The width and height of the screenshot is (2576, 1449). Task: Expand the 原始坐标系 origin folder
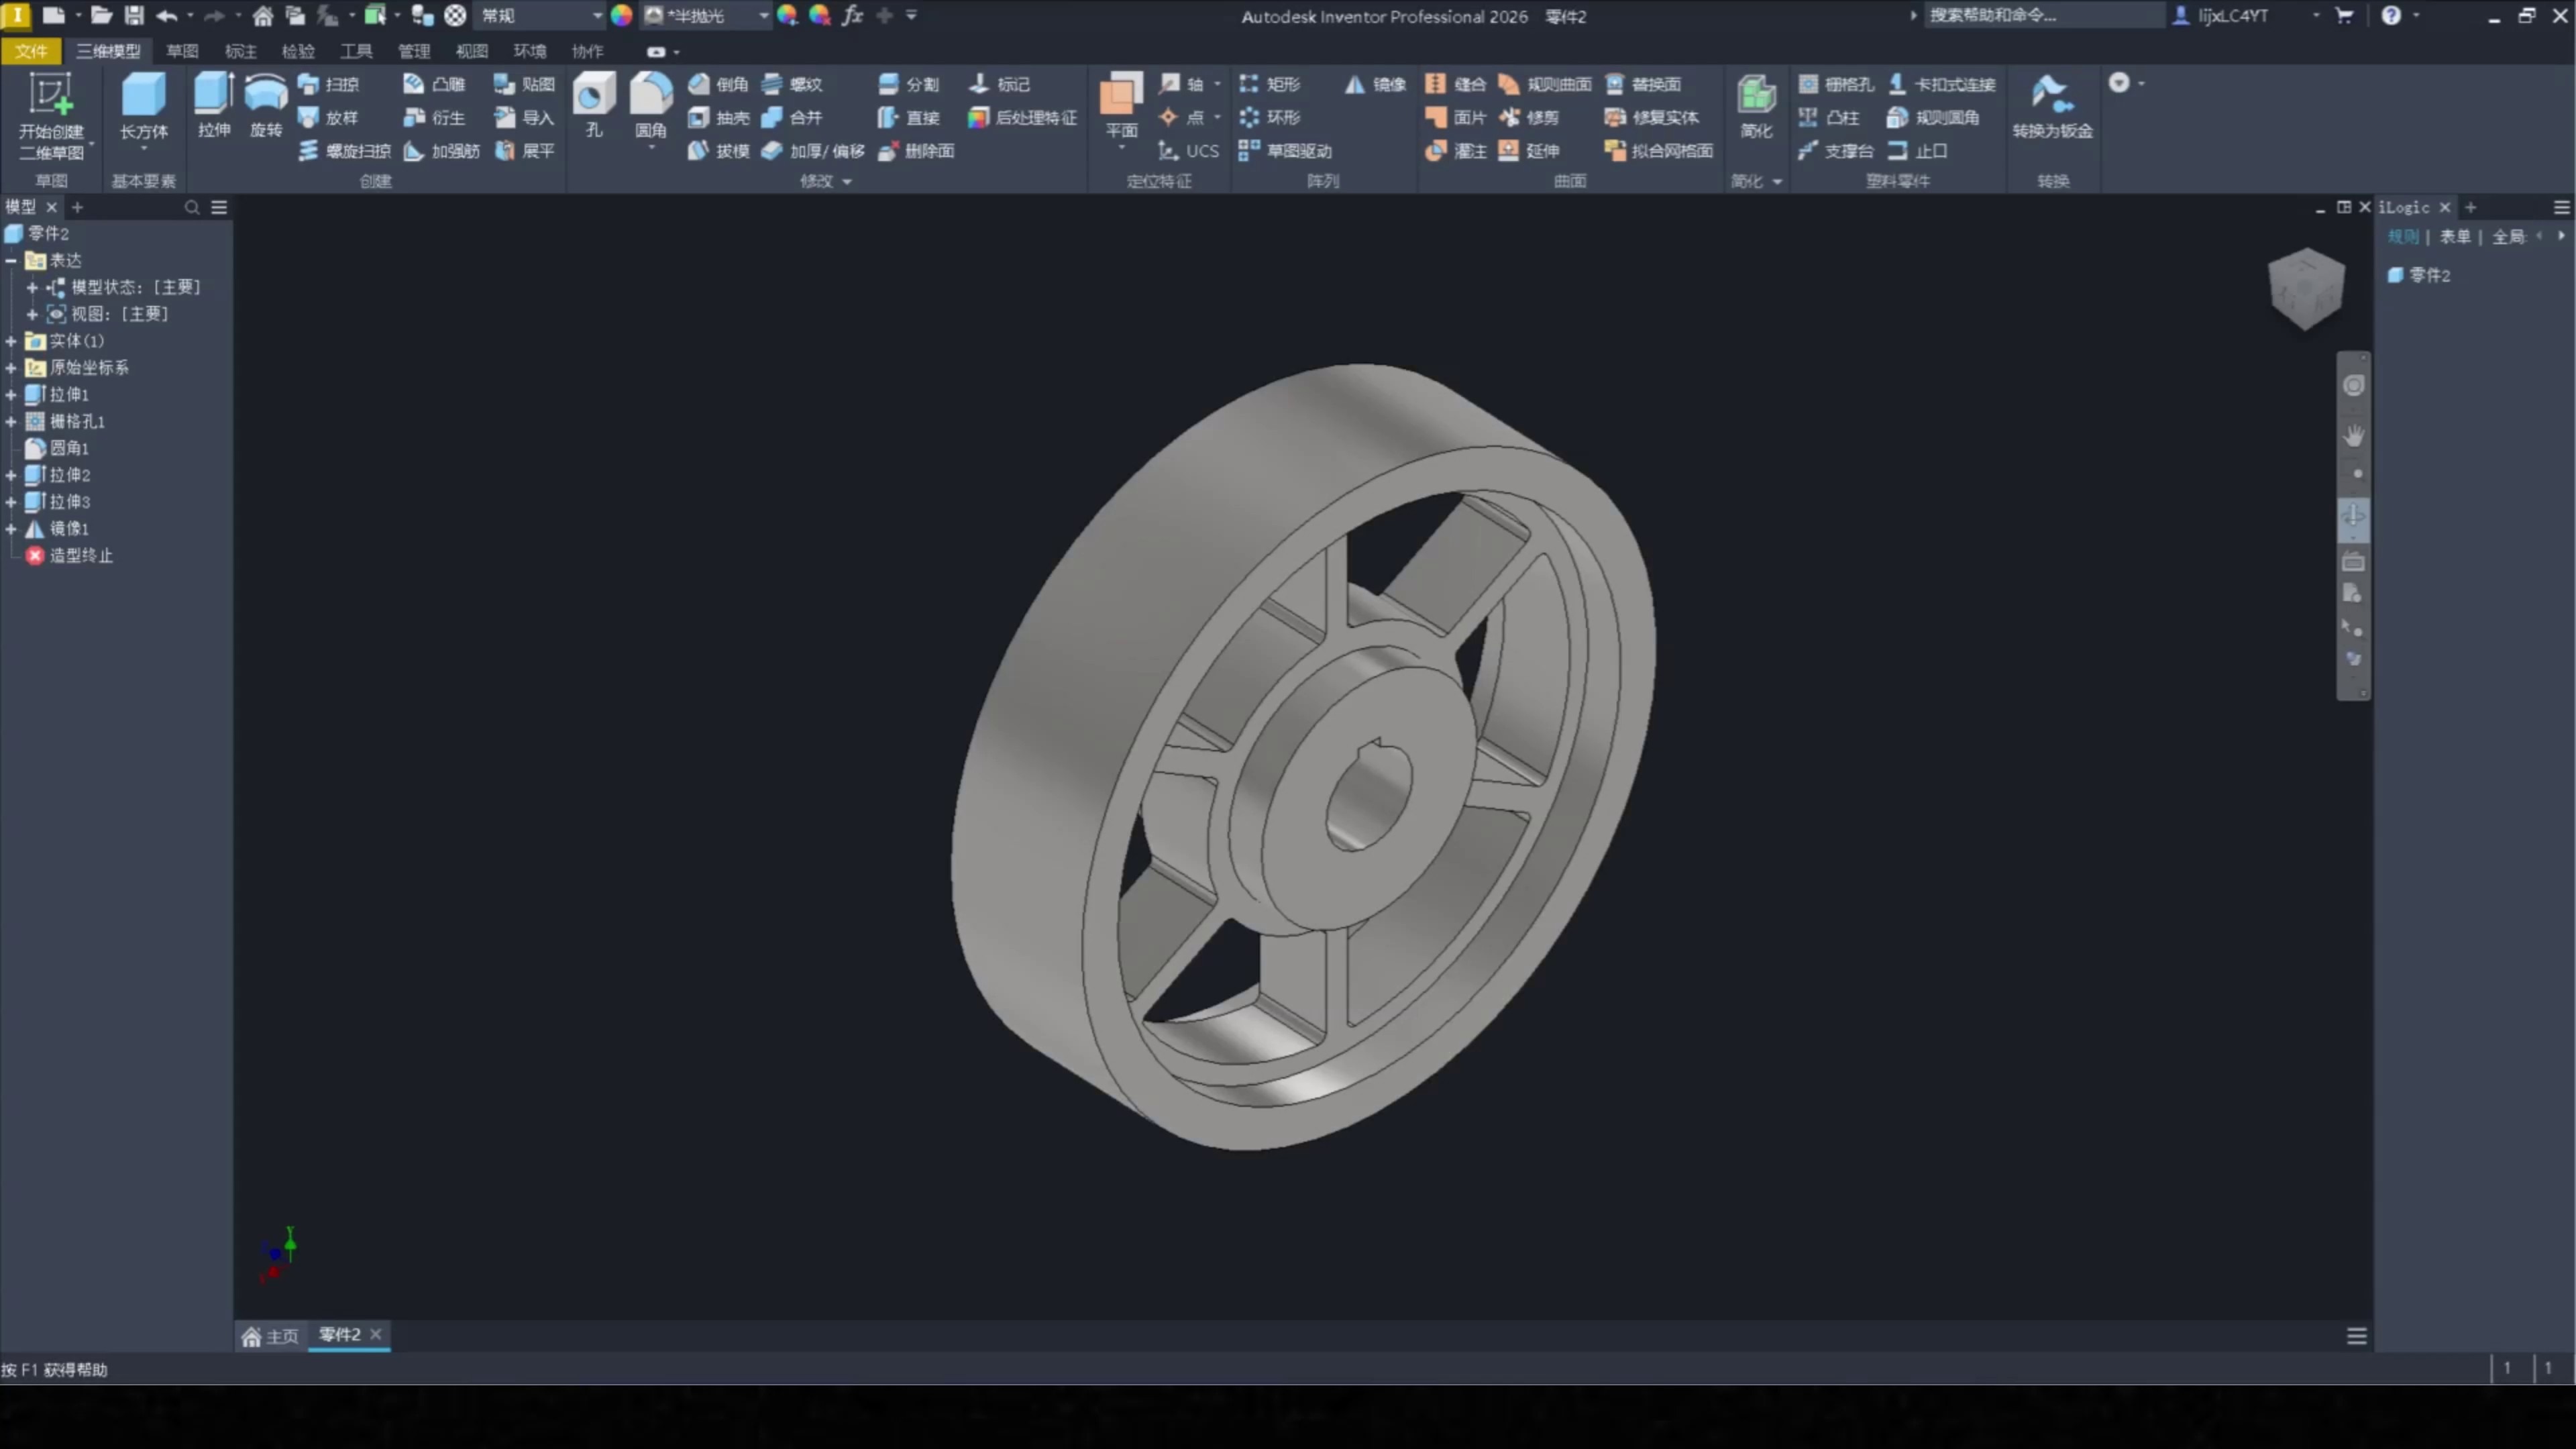click(11, 368)
